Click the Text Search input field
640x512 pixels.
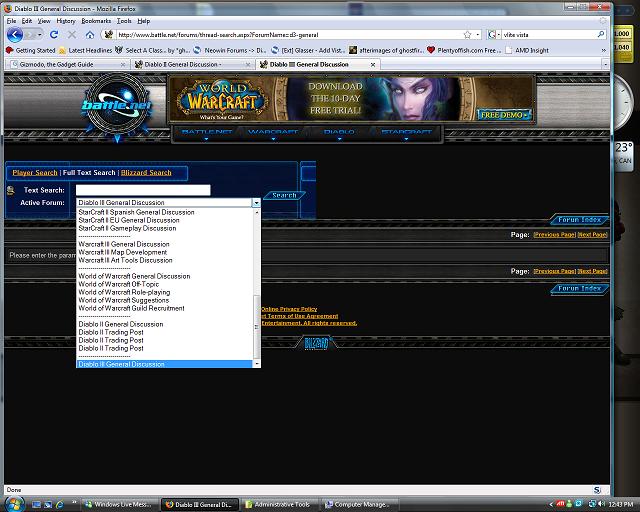coord(142,190)
